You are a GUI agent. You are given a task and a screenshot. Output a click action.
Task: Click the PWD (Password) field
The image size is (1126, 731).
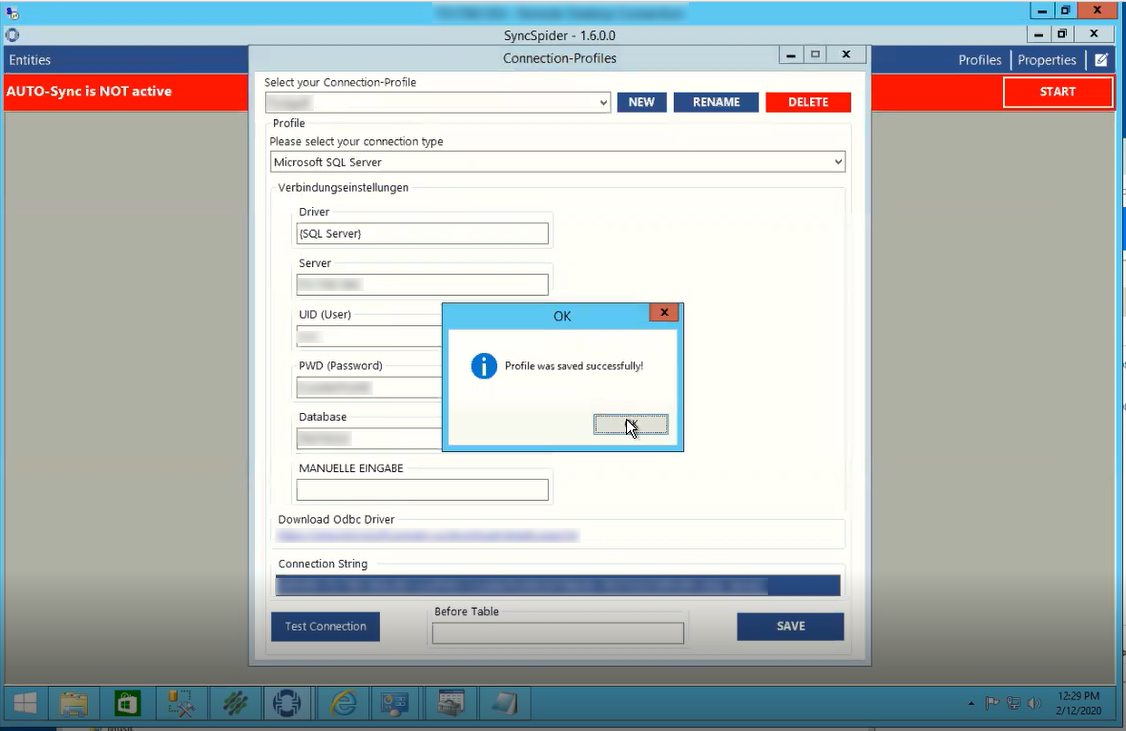[369, 387]
